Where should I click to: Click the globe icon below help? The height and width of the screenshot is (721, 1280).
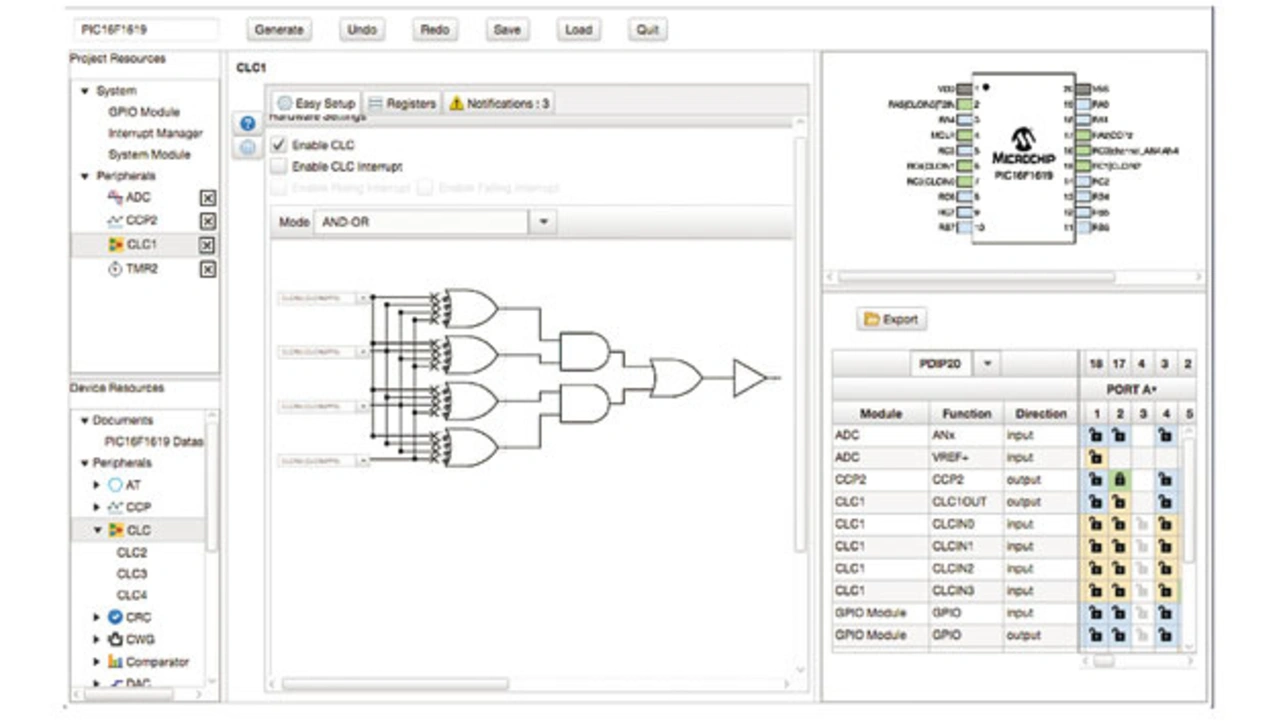(247, 148)
